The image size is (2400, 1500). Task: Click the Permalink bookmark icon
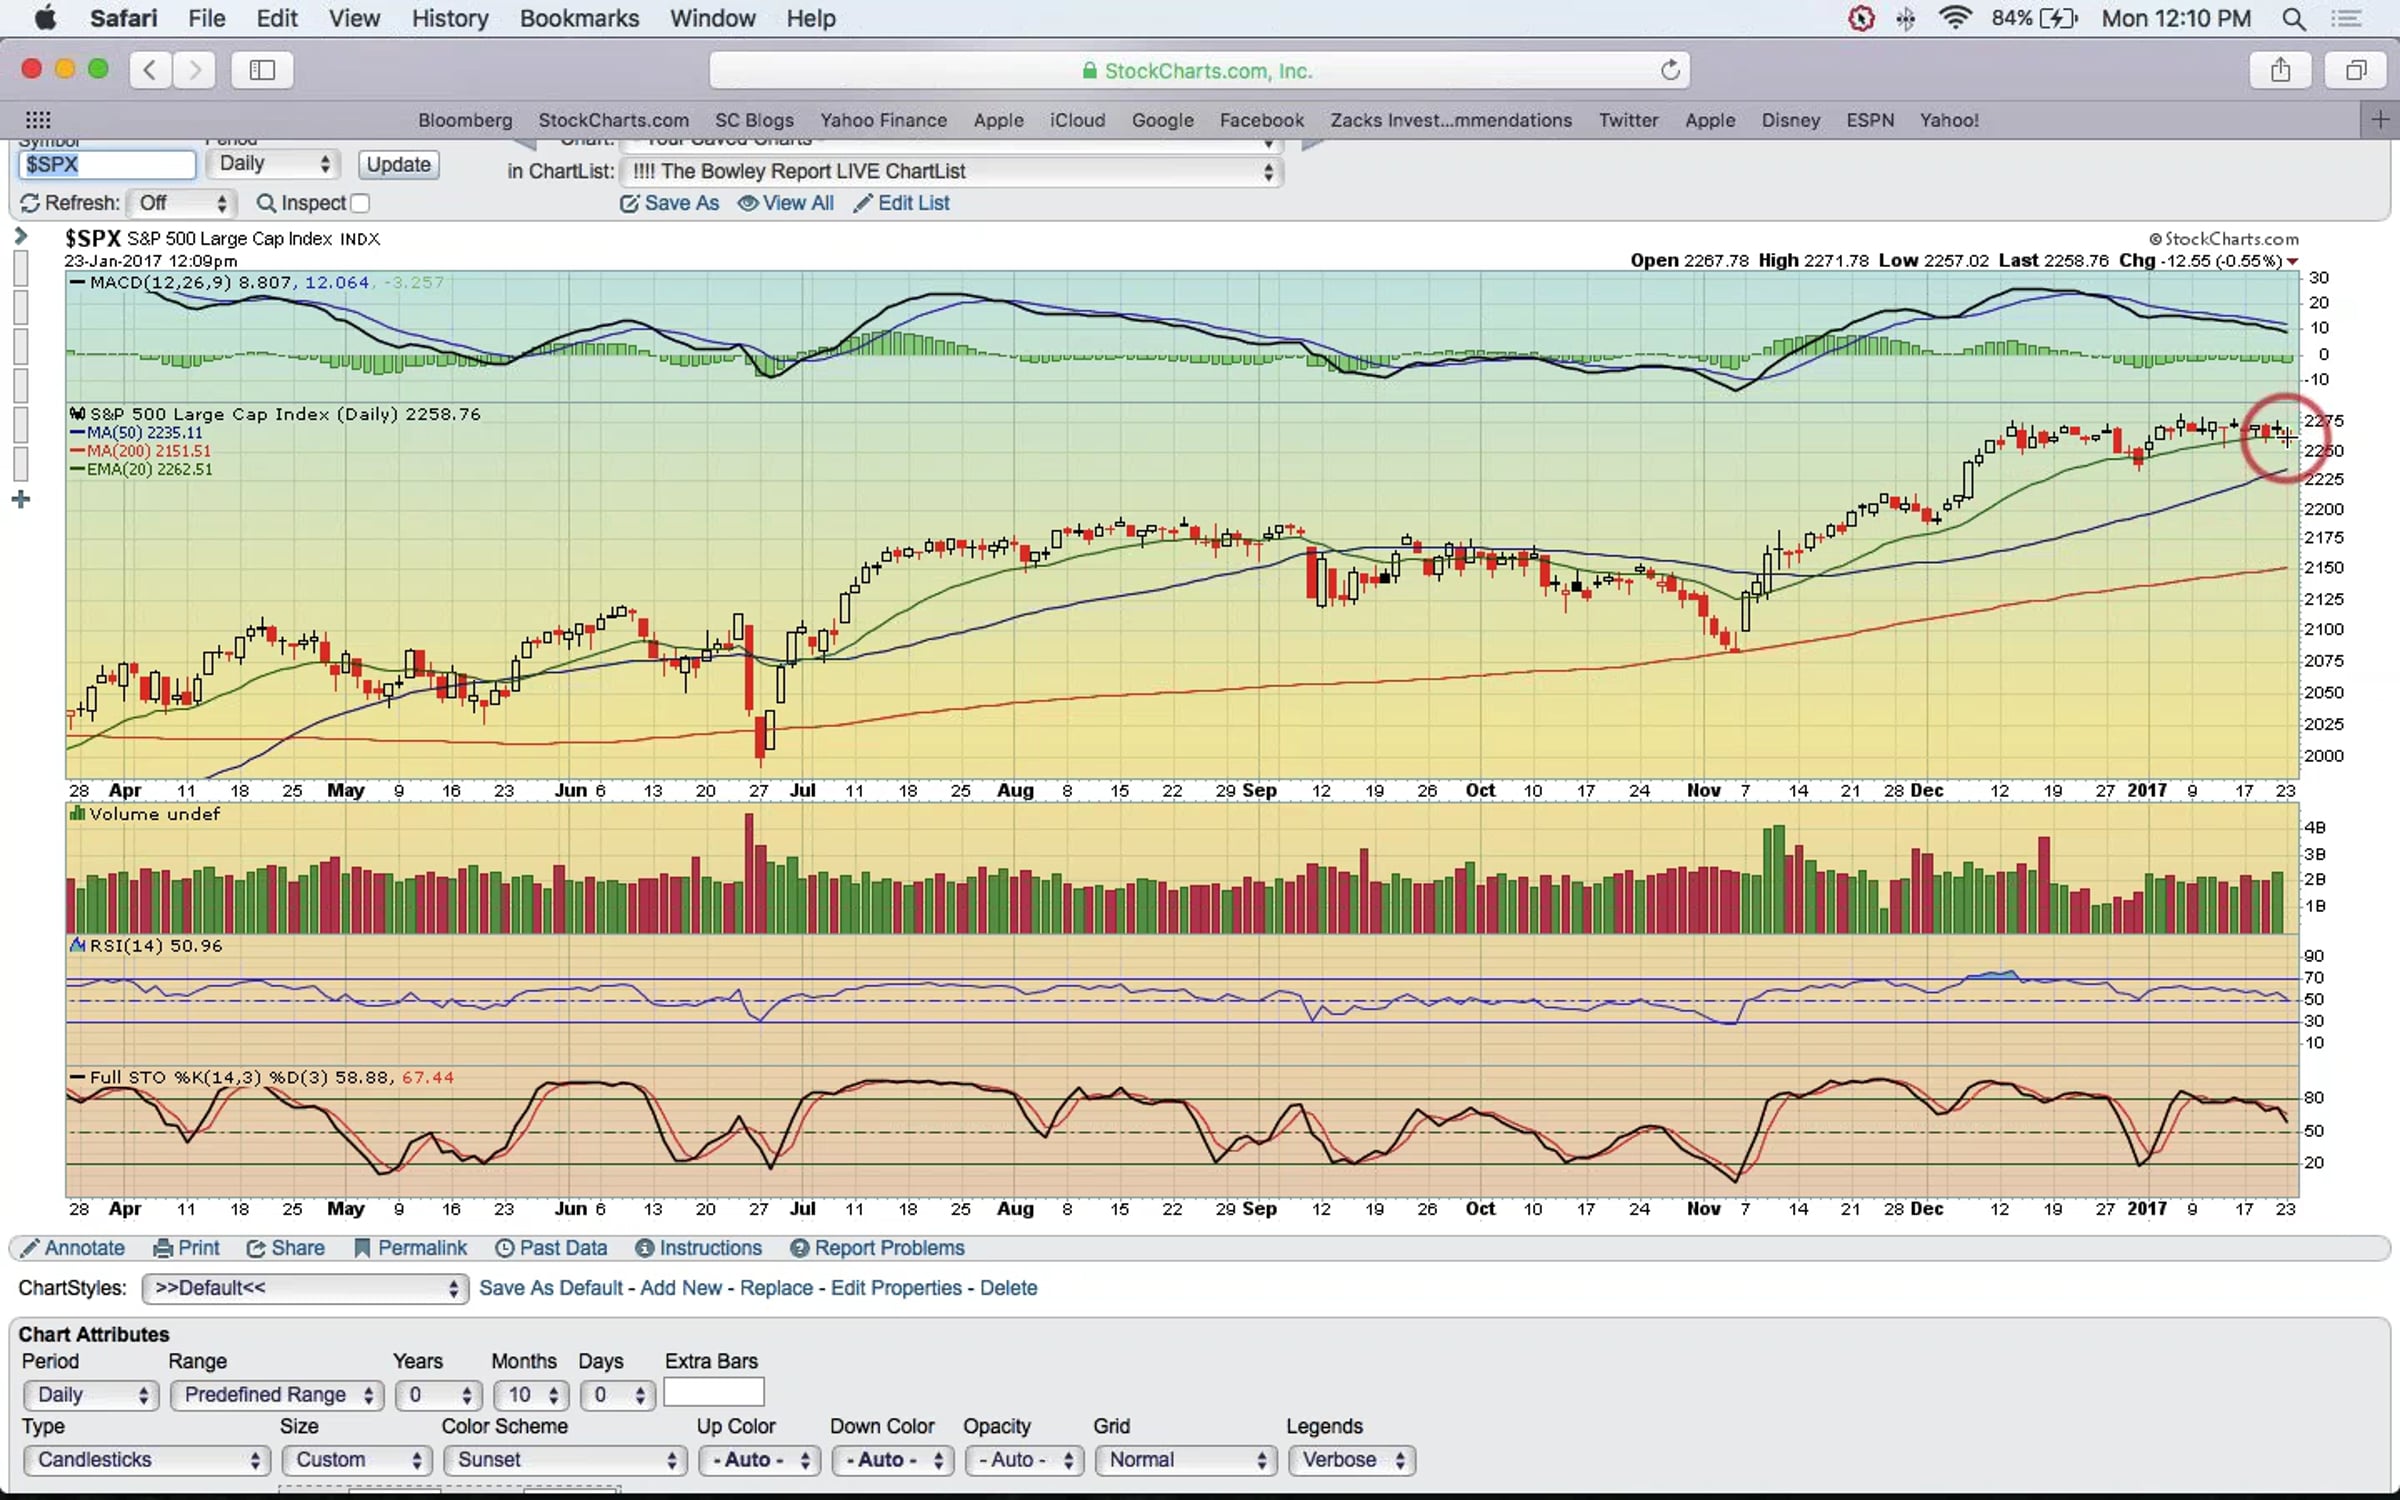click(362, 1248)
